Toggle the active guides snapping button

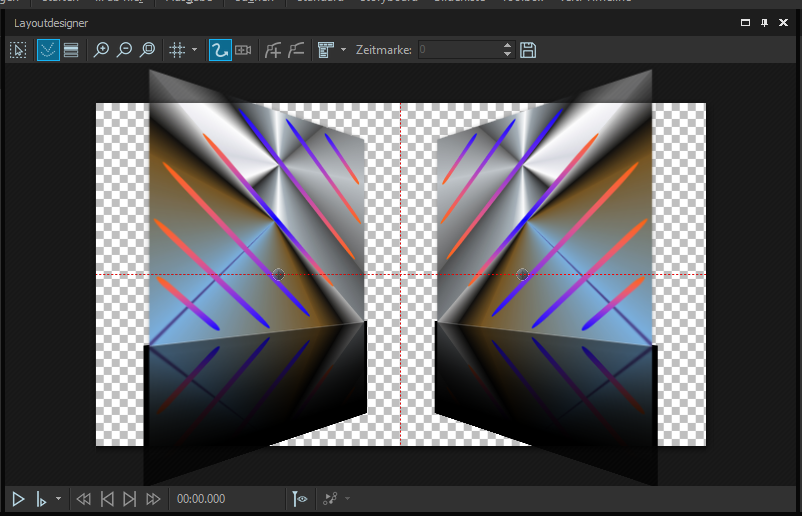pos(48,50)
